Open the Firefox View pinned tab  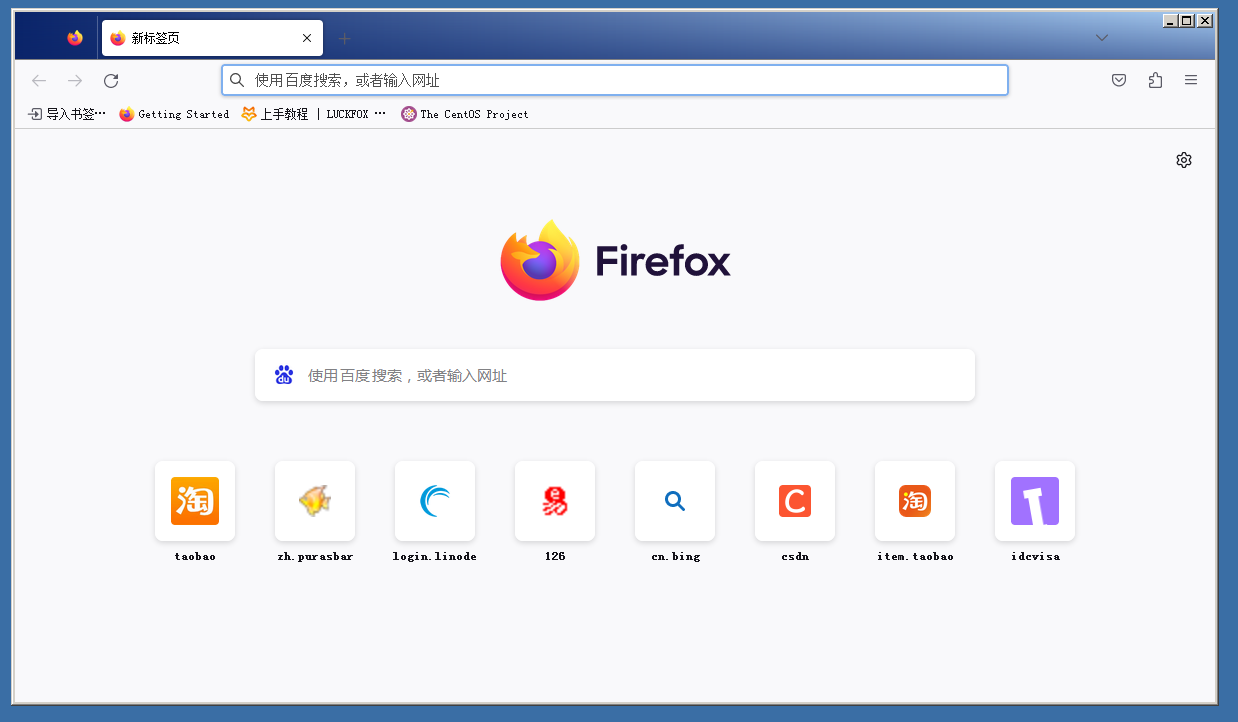75,38
